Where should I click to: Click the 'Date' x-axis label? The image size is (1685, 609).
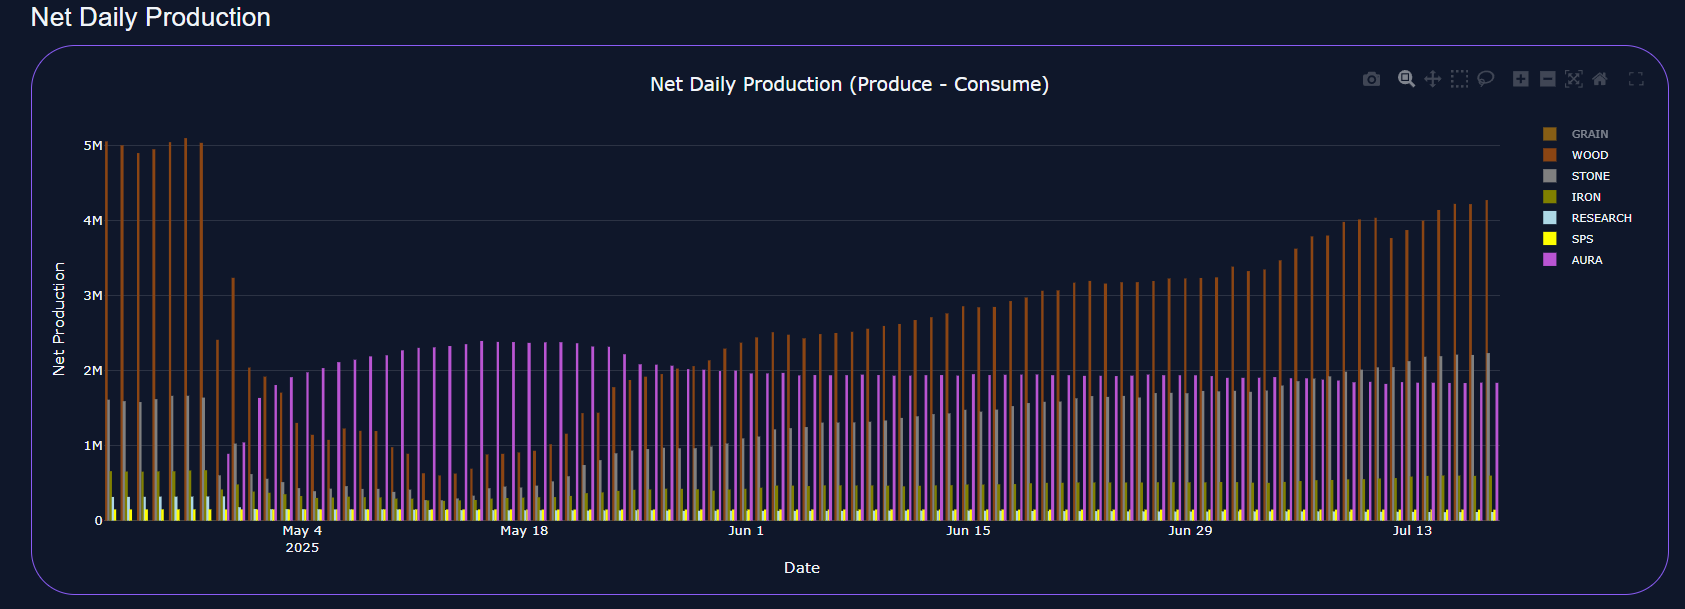(802, 568)
